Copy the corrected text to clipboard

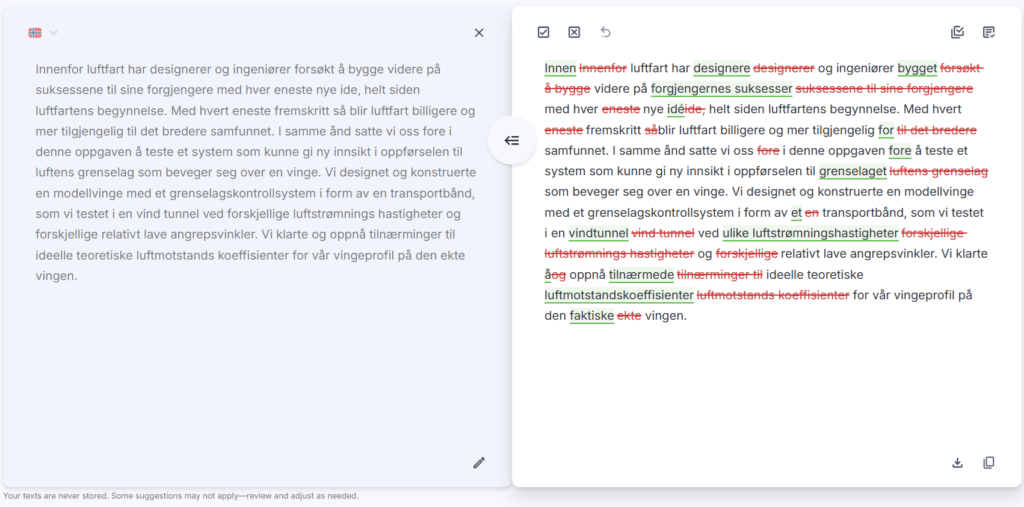click(989, 462)
